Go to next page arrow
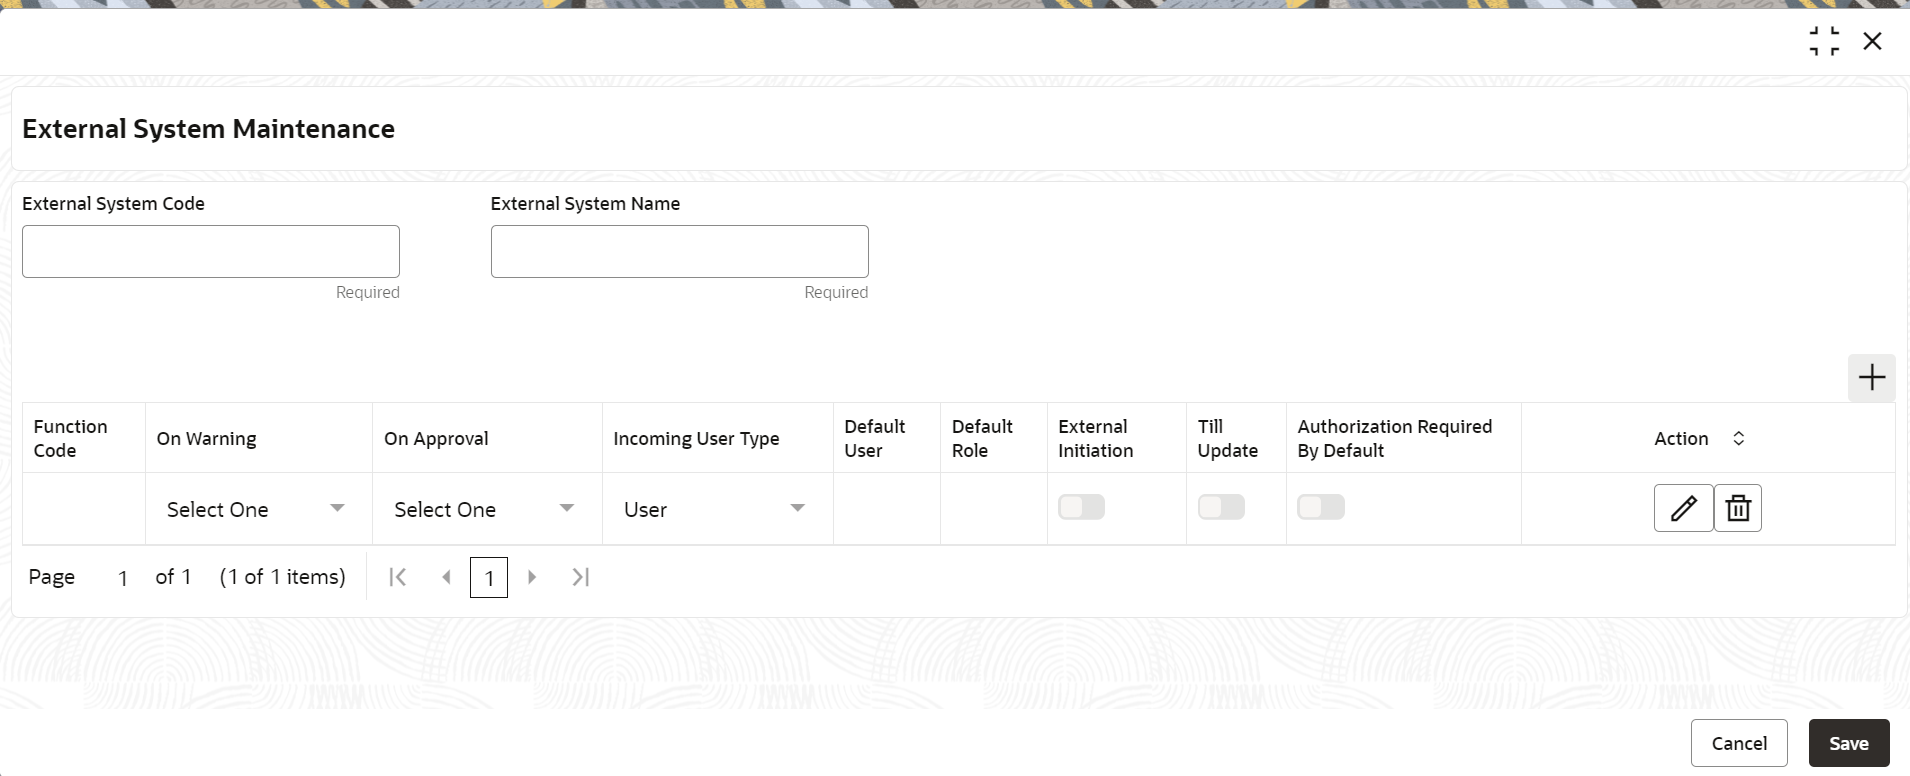This screenshot has width=1910, height=776. coord(532,577)
